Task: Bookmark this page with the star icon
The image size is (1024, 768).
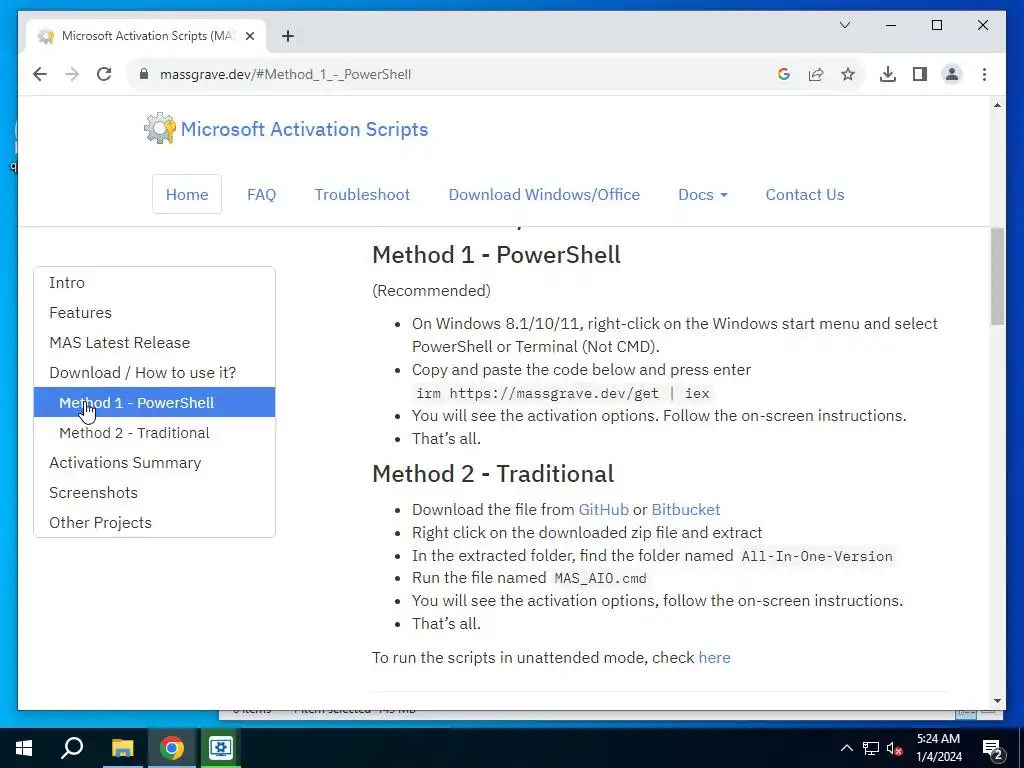Action: point(848,74)
